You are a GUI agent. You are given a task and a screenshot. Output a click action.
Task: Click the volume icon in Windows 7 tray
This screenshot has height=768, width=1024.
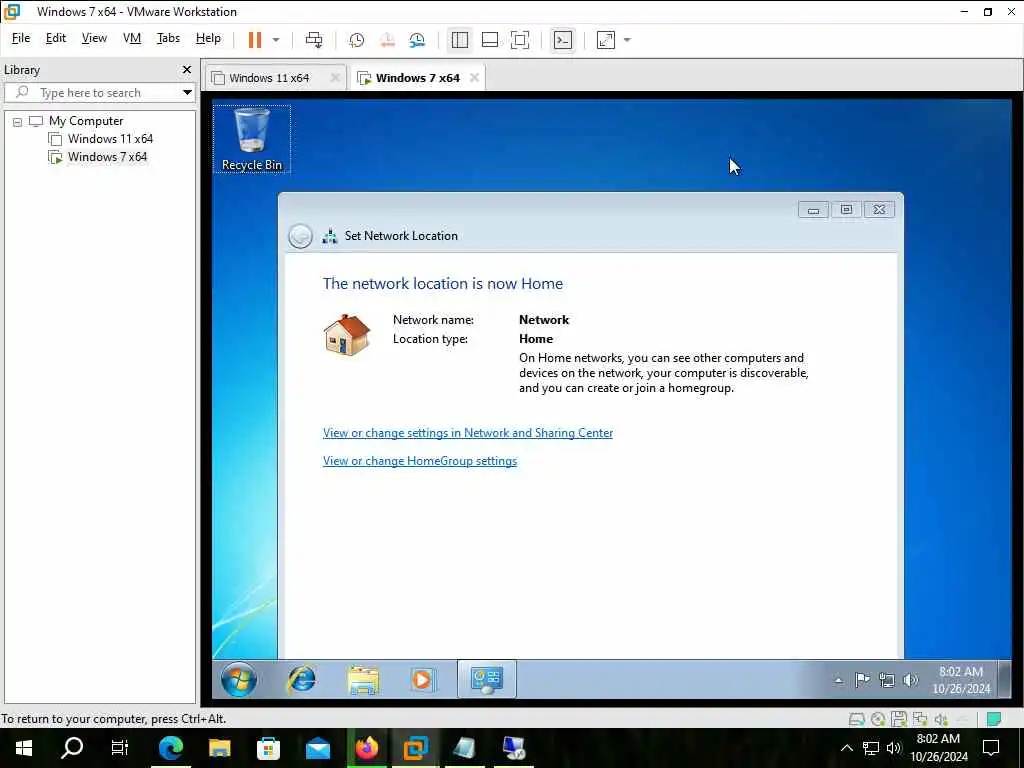[x=910, y=680]
